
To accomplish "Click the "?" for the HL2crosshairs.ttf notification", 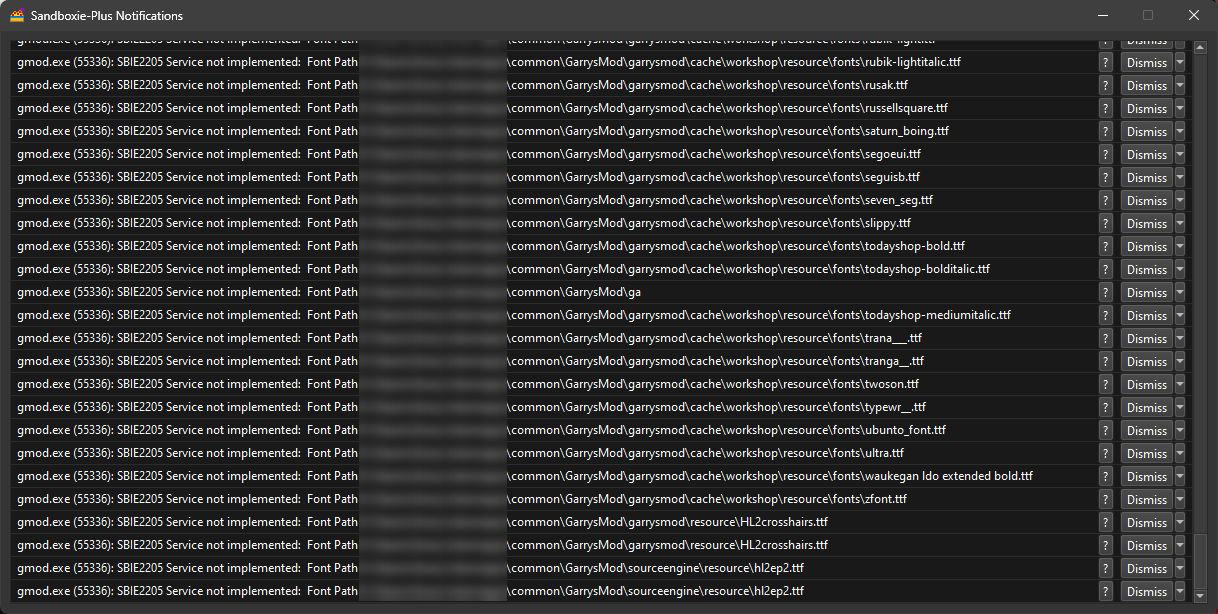I will coord(1105,522).
